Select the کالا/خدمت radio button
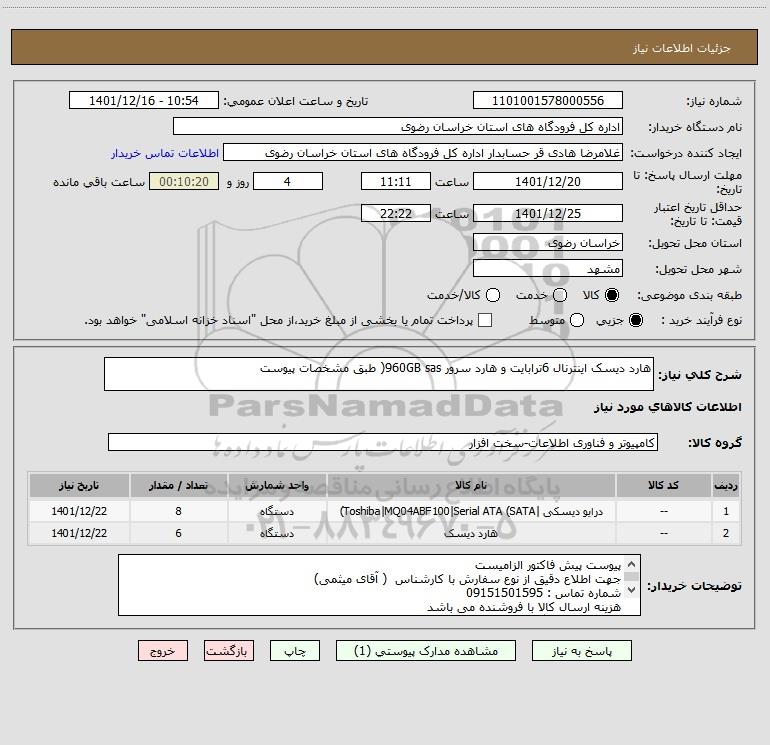770x745 pixels. point(493,295)
